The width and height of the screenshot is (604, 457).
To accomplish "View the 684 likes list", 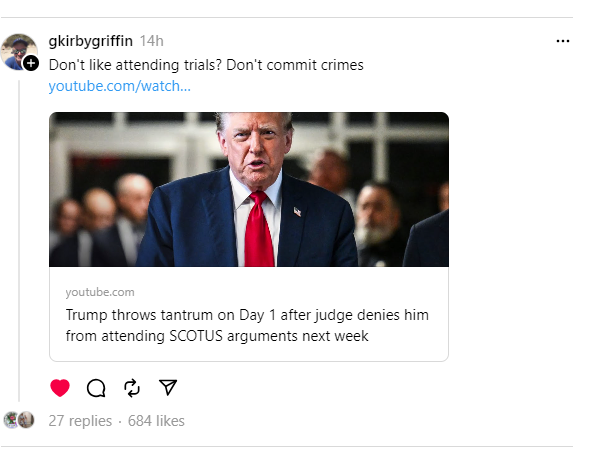I will [x=156, y=421].
